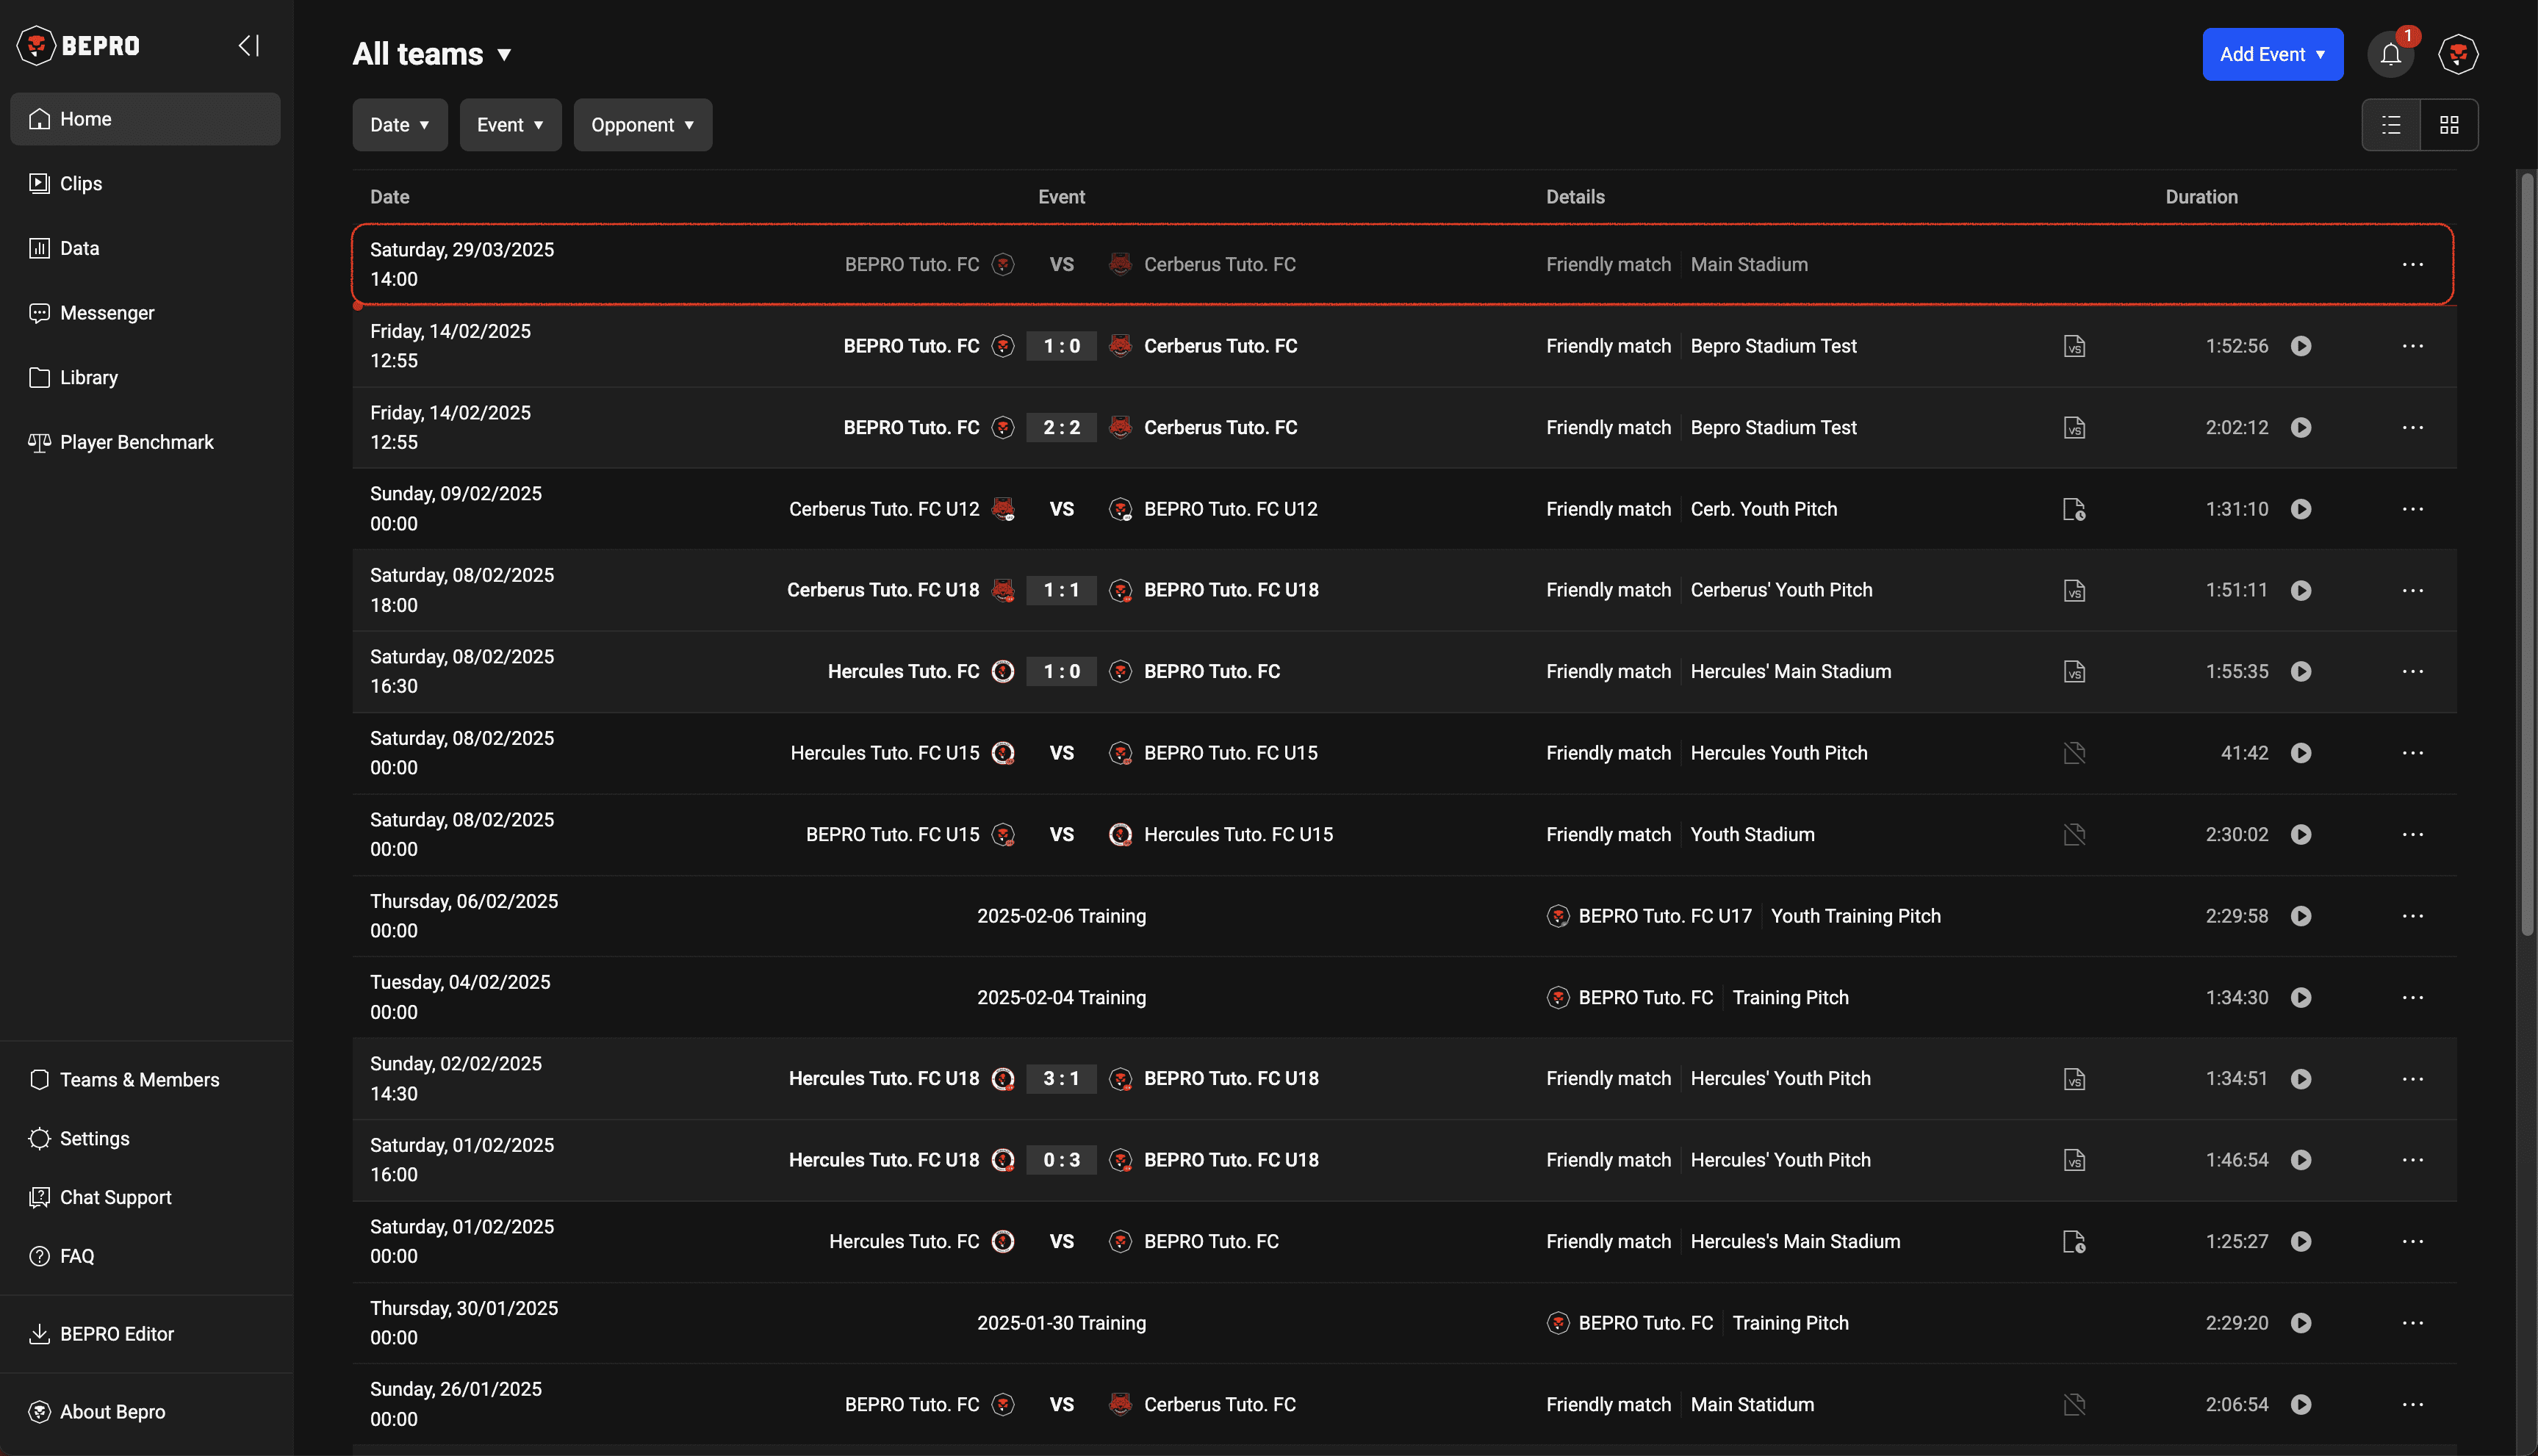The image size is (2538, 1456).
Task: Open report icon for 1:46:54 row
Action: point(2075,1160)
